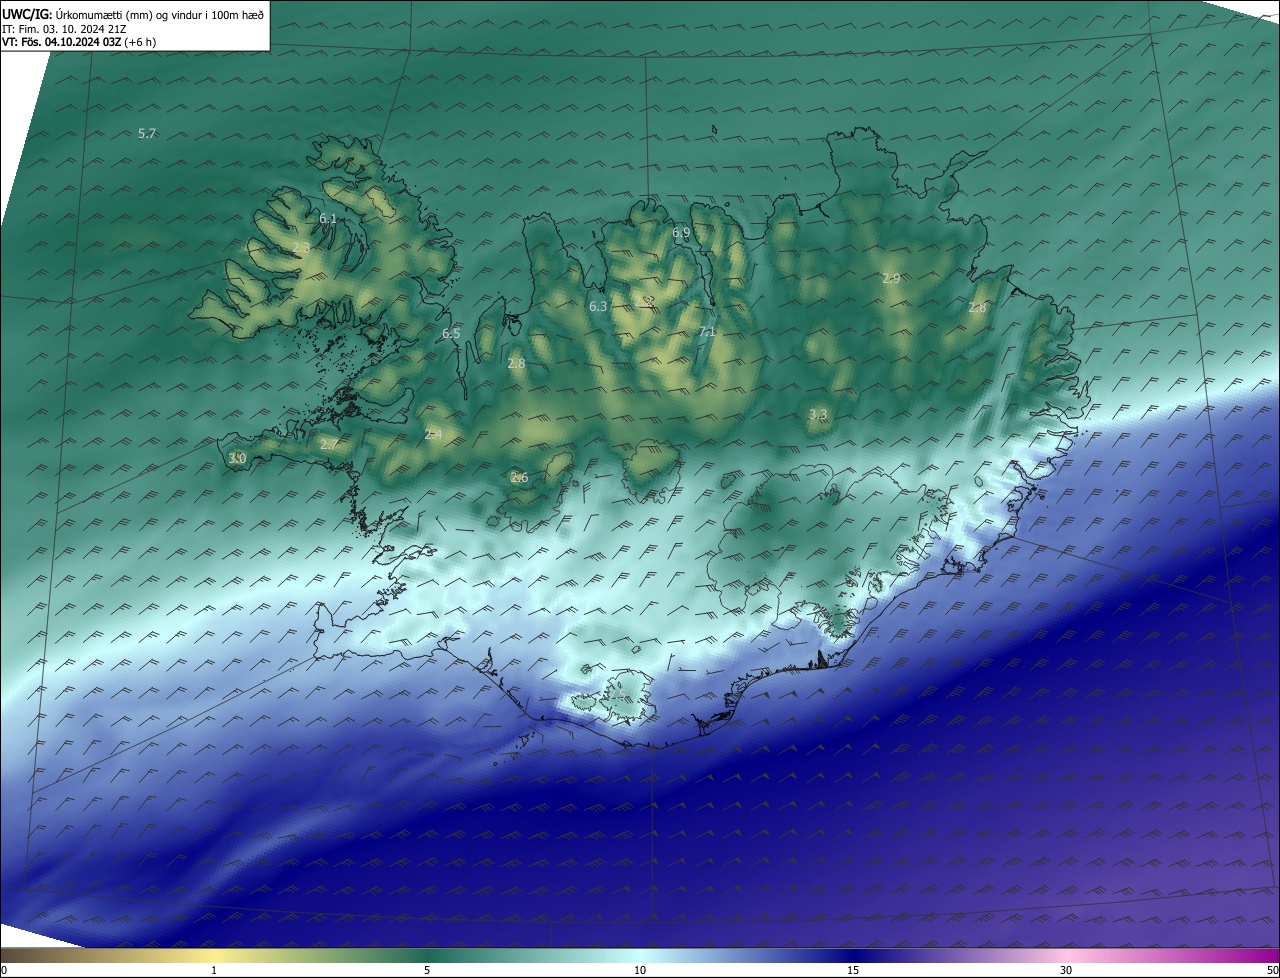Image resolution: width=1280 pixels, height=978 pixels.
Task: Click the 2.8 value just east of 2.9
Action: 977,308
